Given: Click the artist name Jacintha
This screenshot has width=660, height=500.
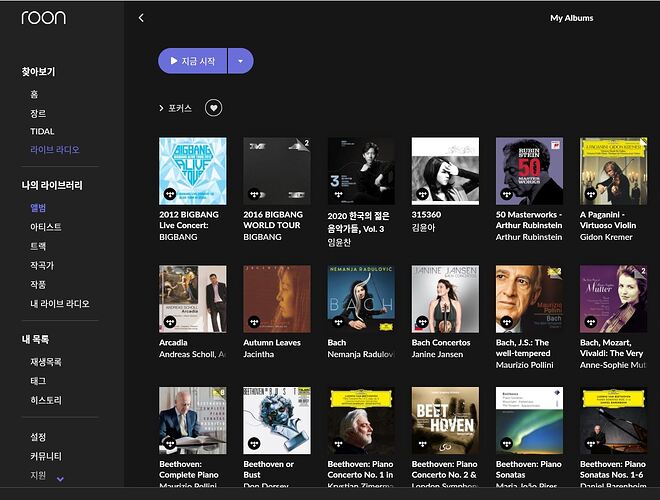Looking at the screenshot, I should point(258,354).
